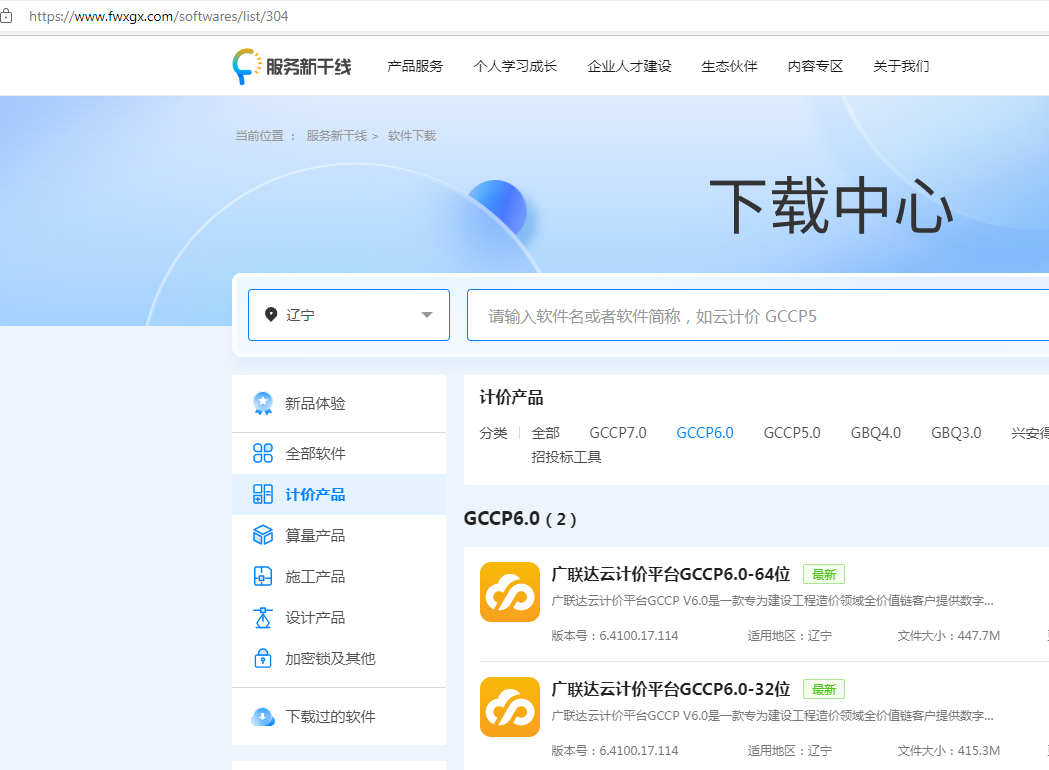Click the GCCP6.0-32位 product icon
Screen dimensions: 1049x770
tap(510, 707)
